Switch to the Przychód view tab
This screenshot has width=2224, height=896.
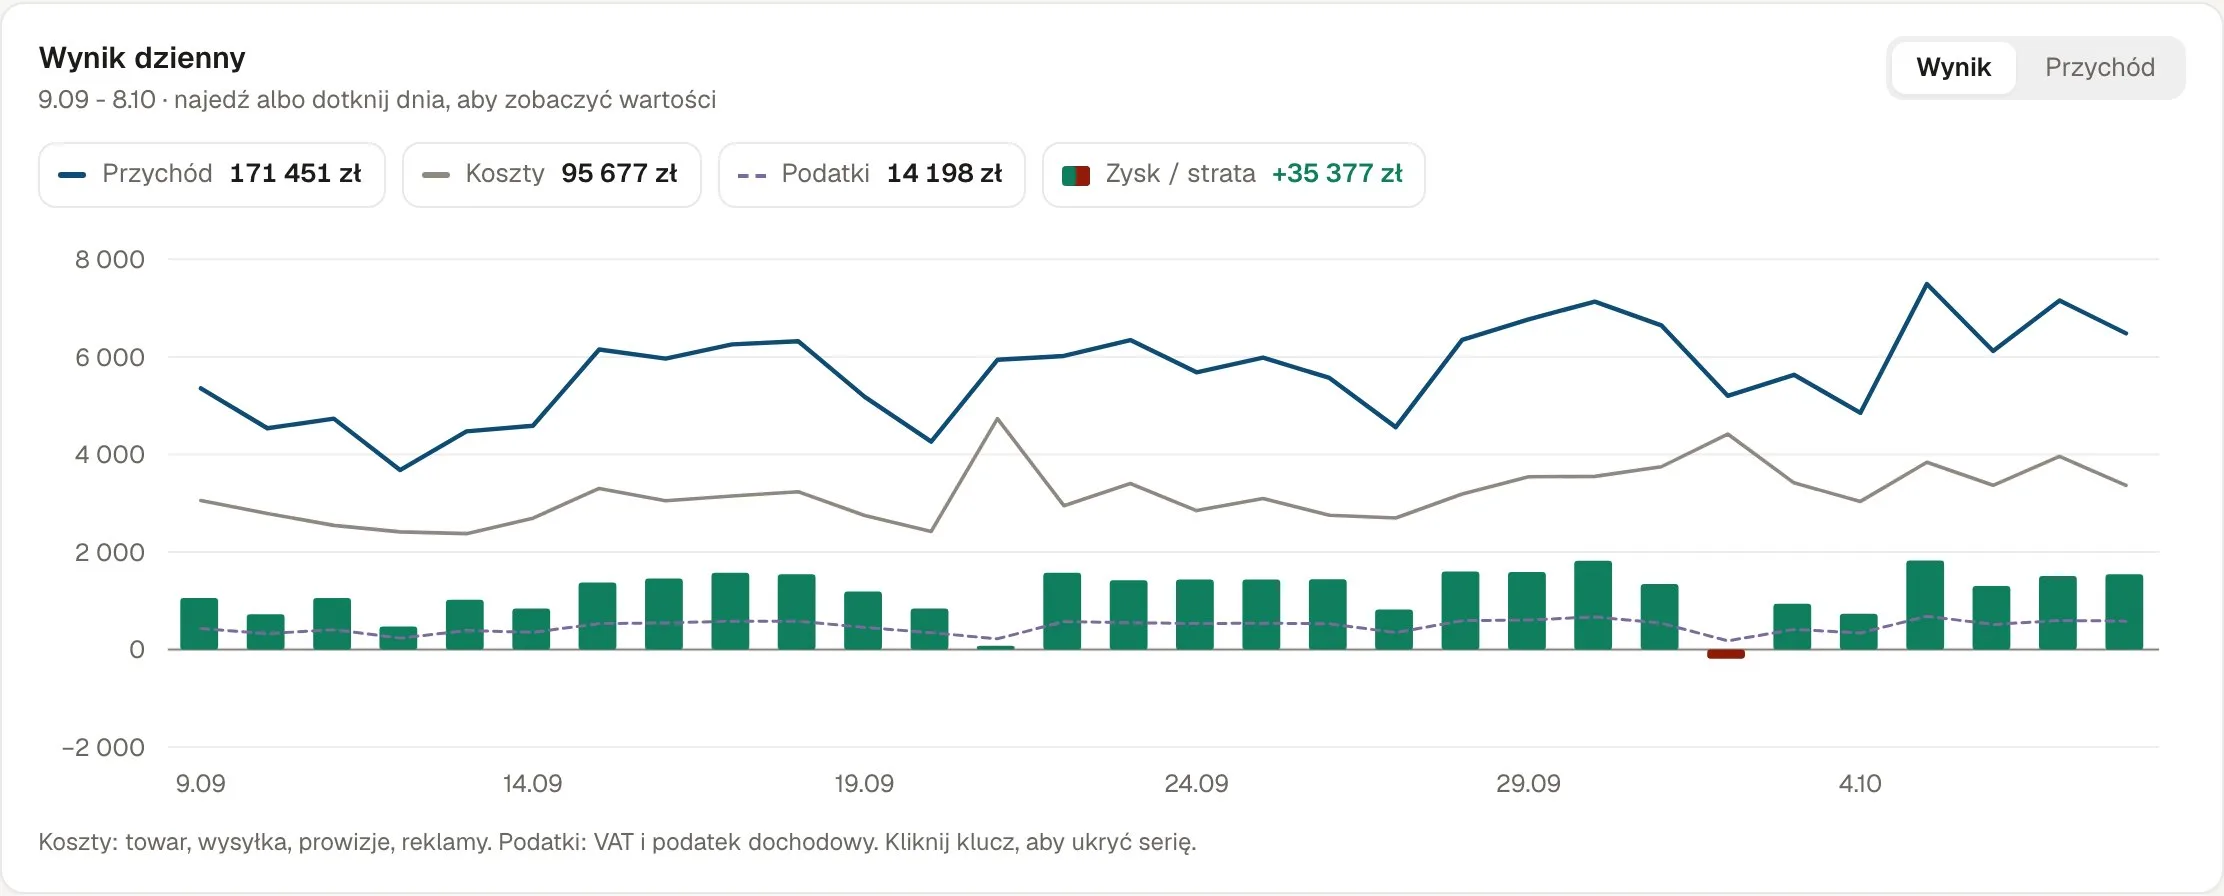tap(2099, 67)
